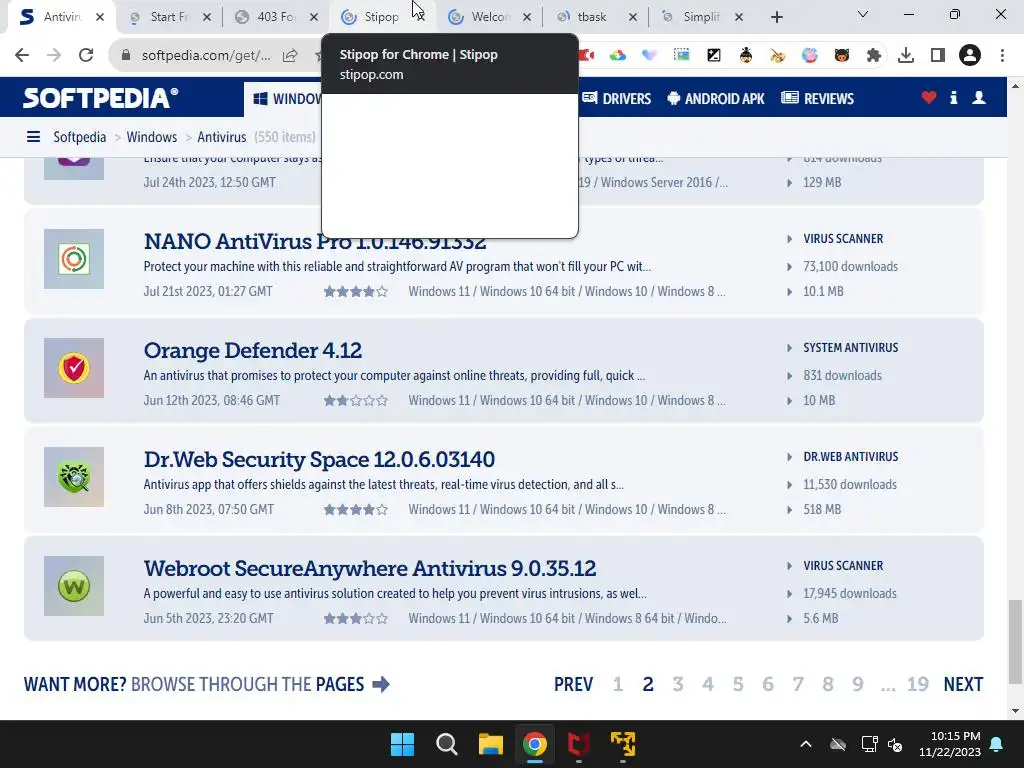The width and height of the screenshot is (1024, 768).
Task: Open the Android APK section
Action: point(716,99)
